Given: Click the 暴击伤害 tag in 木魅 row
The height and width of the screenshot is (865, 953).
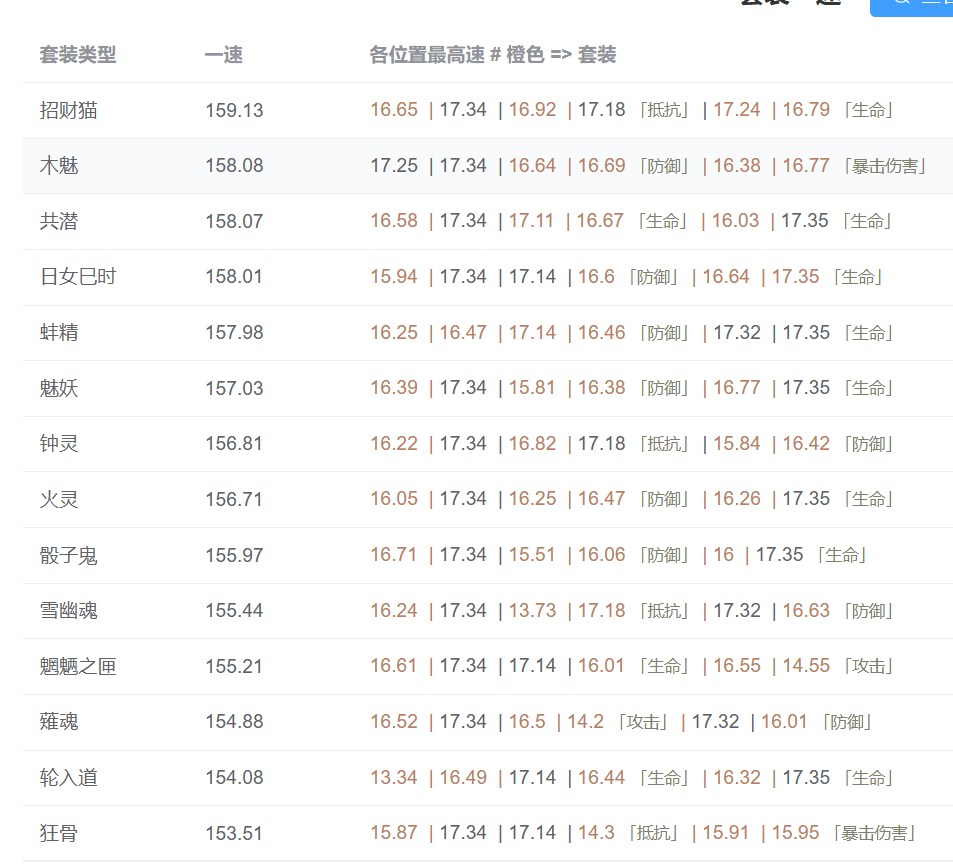Looking at the screenshot, I should pos(884,166).
